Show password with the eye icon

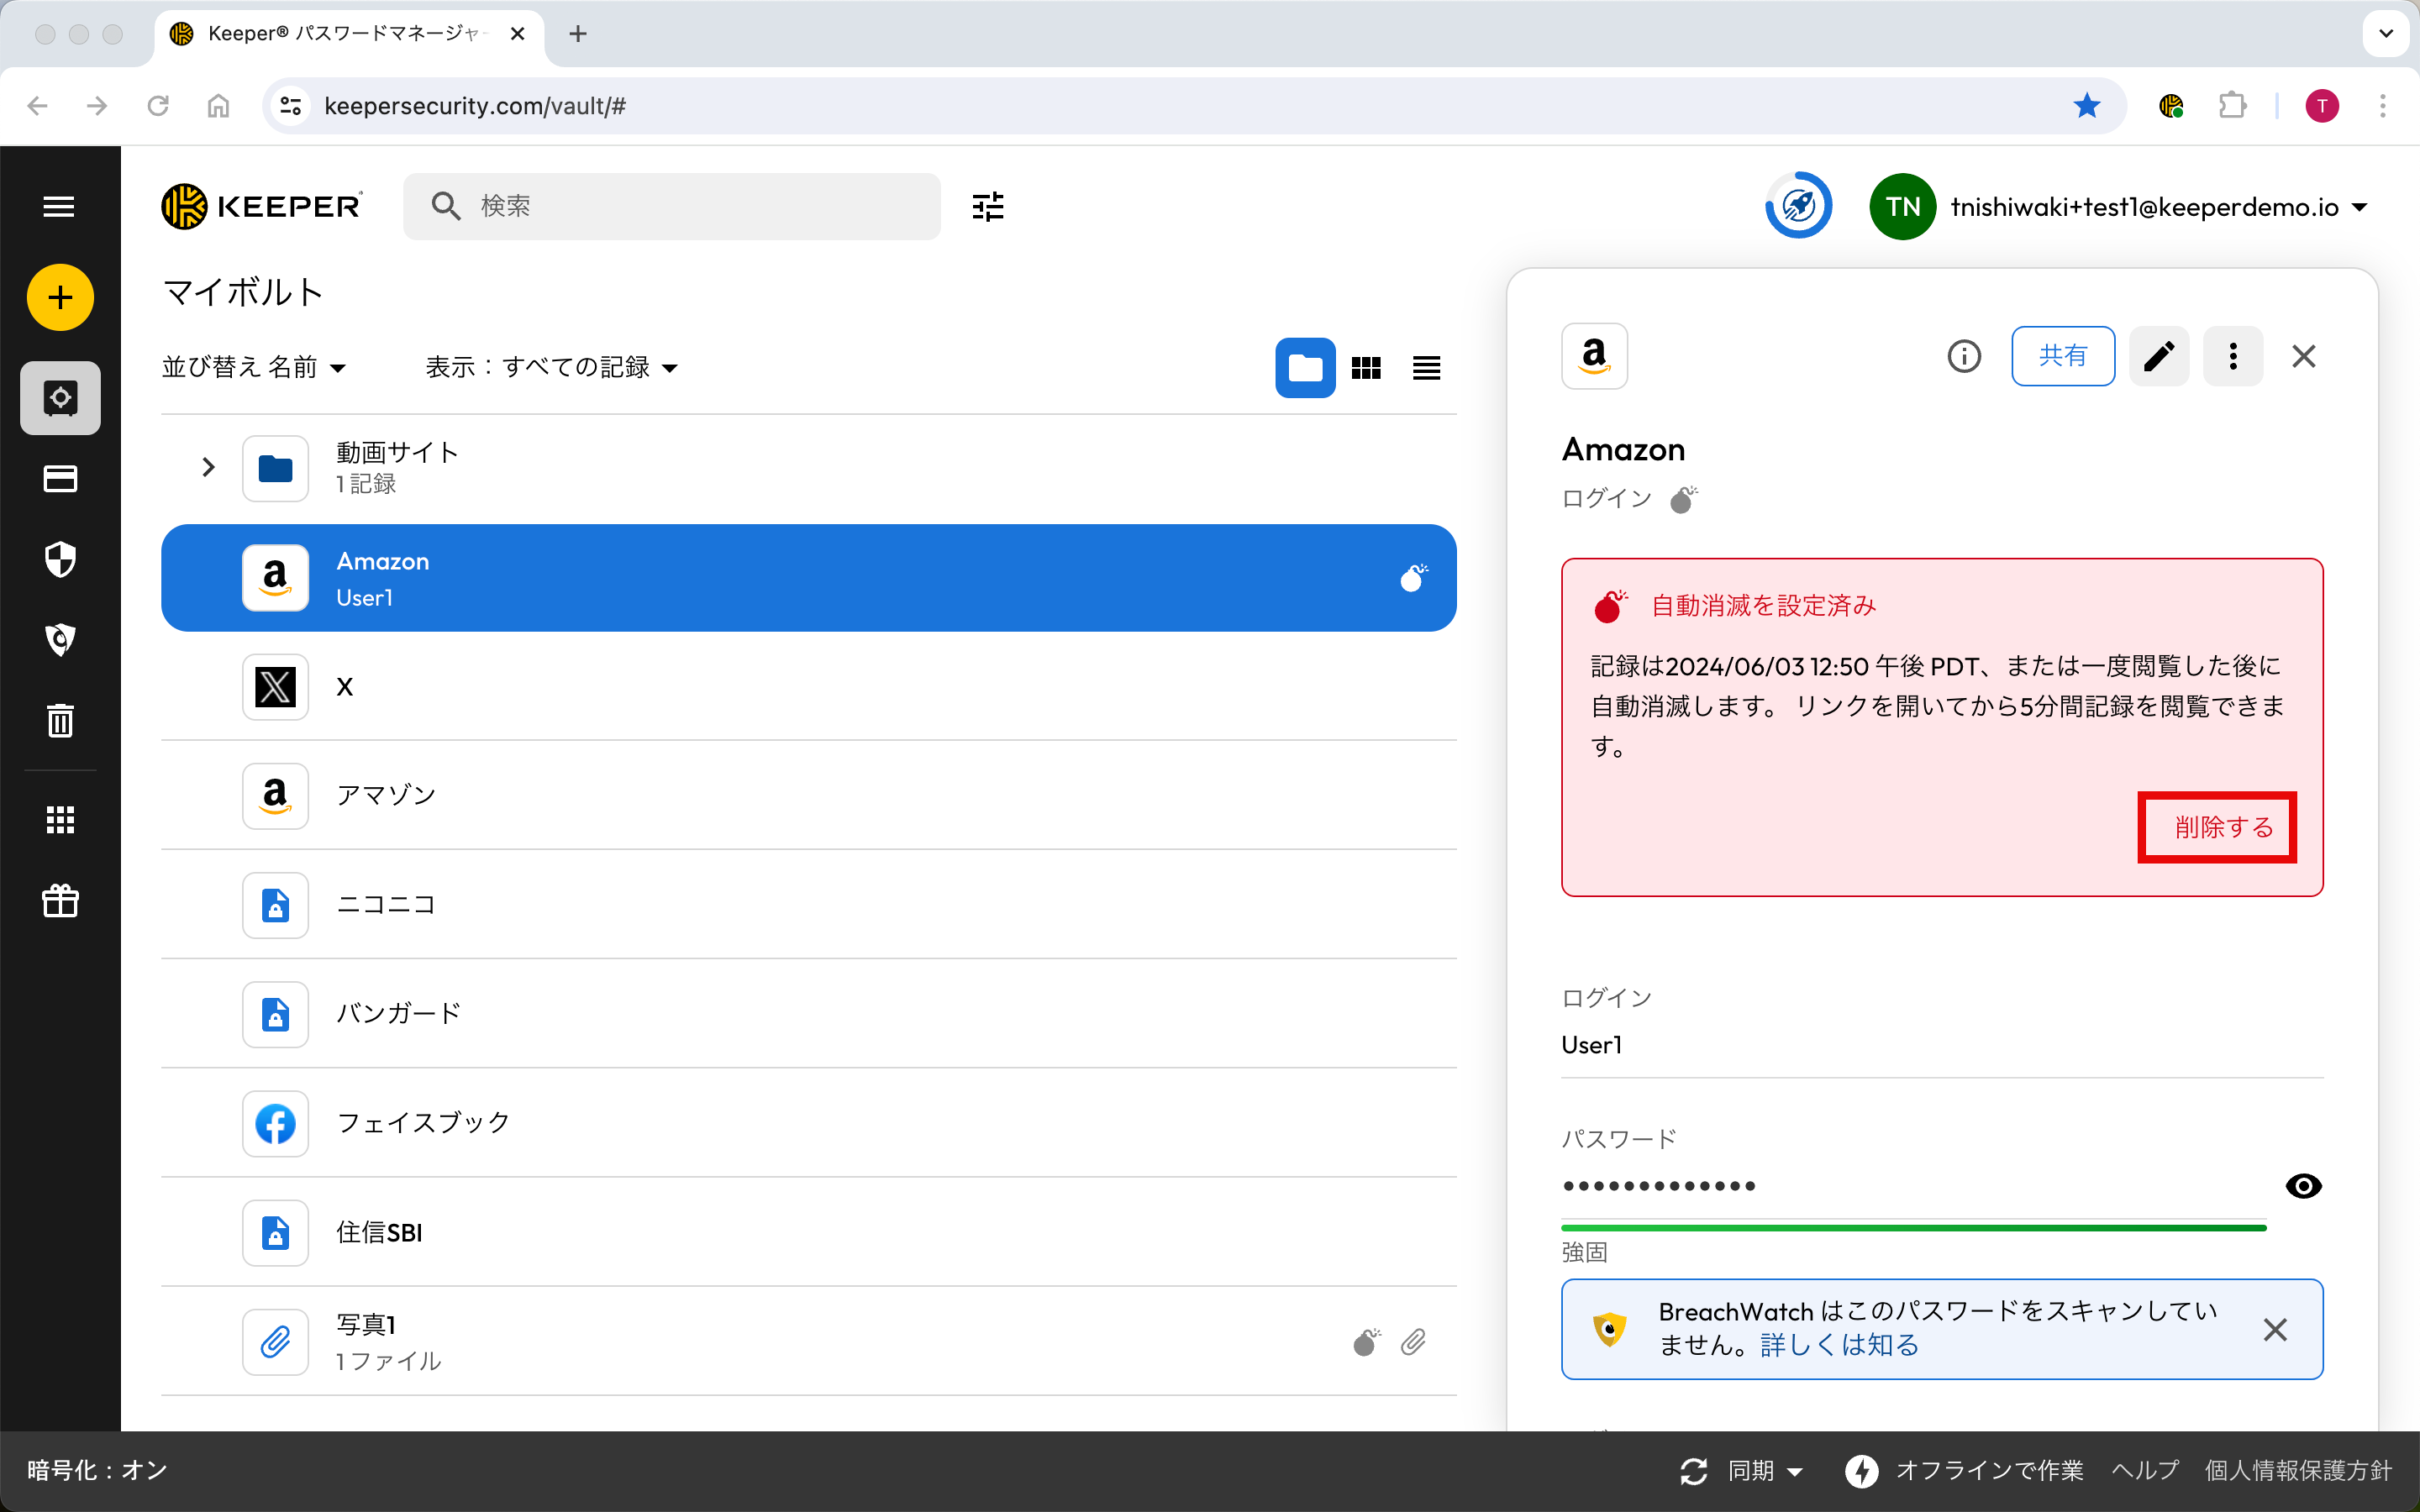point(2303,1186)
